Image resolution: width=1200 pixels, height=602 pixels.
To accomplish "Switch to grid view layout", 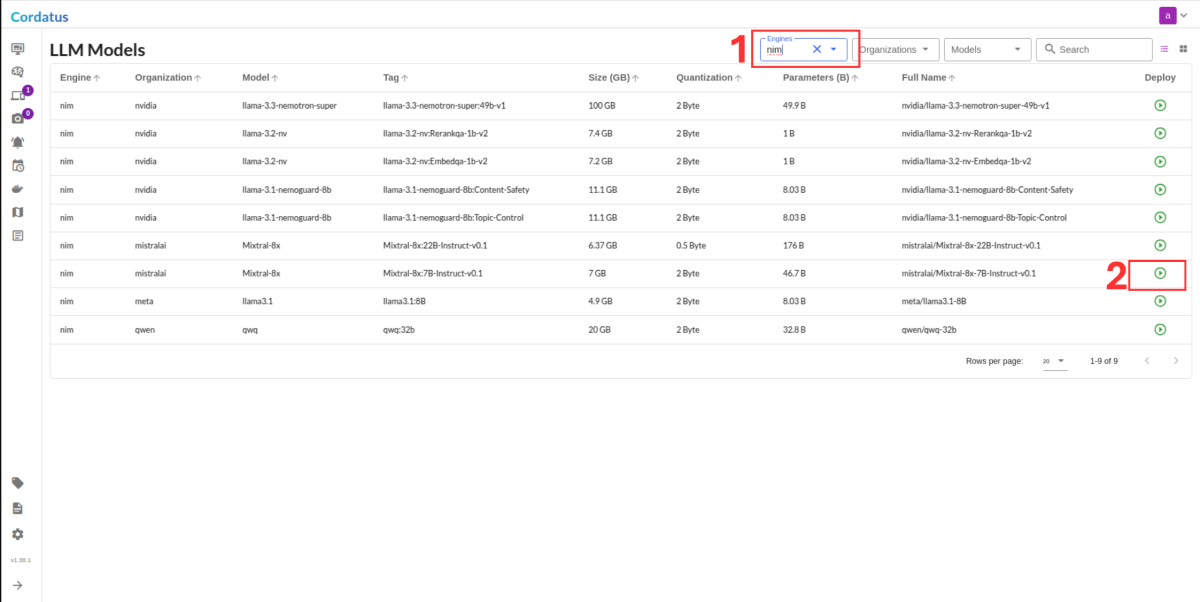I will (1183, 49).
